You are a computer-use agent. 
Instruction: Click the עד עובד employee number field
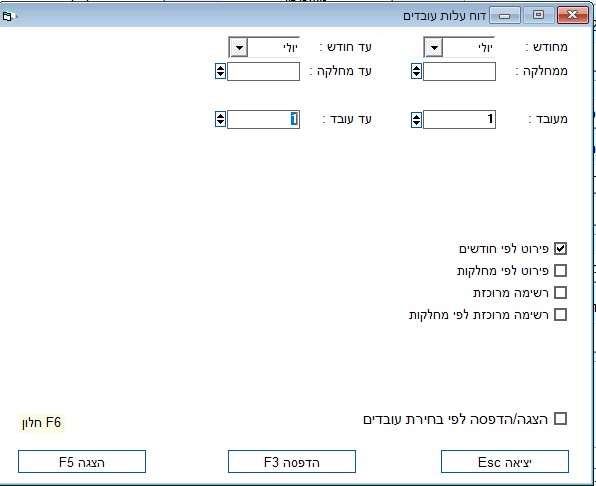click(x=263, y=119)
